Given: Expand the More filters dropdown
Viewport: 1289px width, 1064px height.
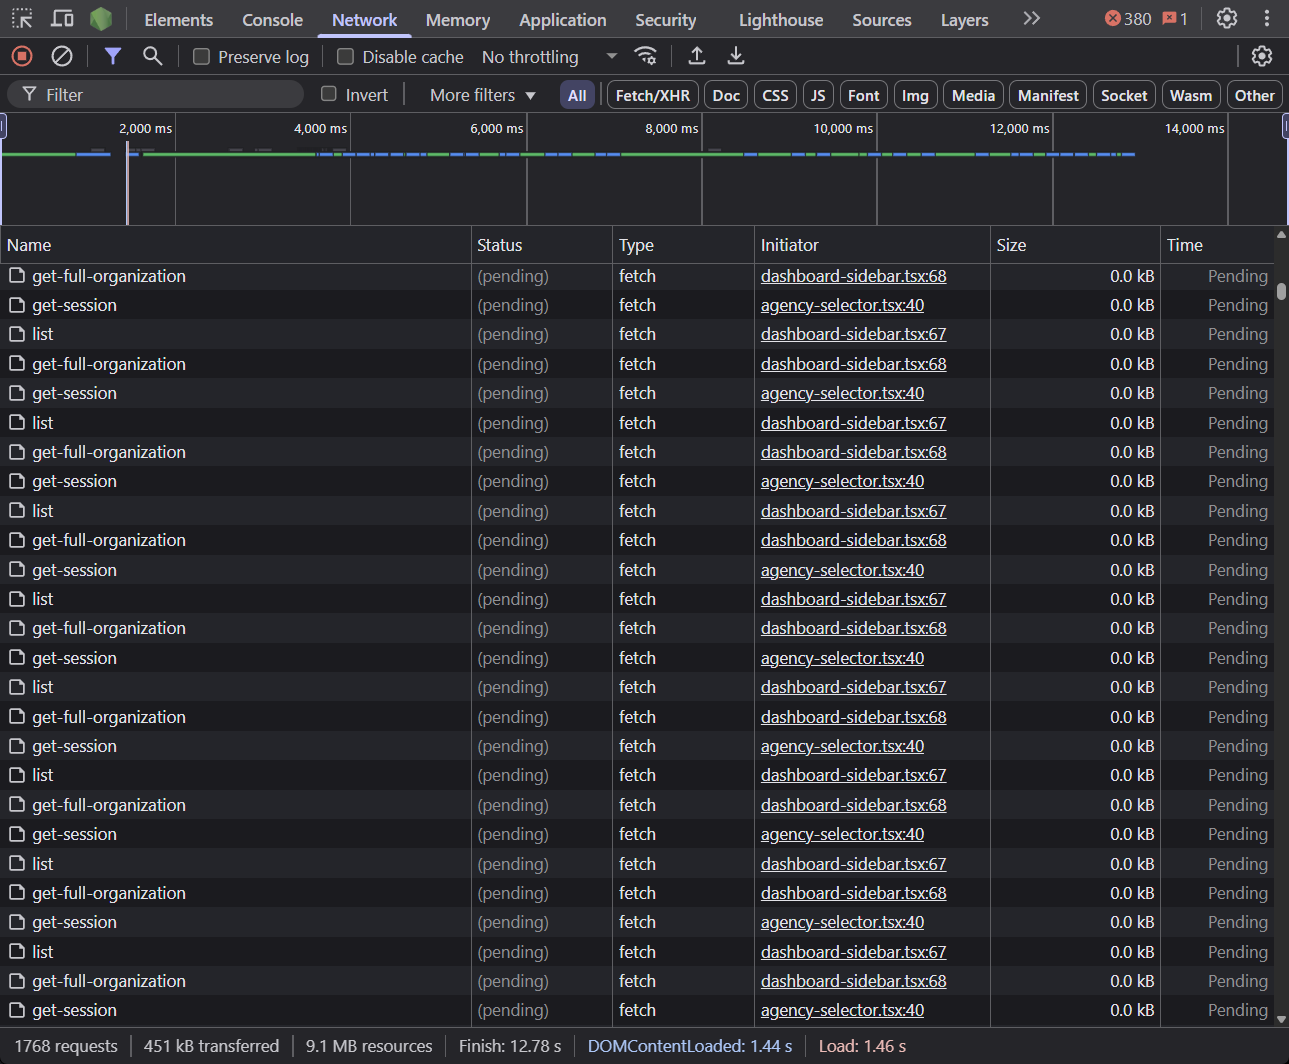Looking at the screenshot, I should [x=483, y=95].
